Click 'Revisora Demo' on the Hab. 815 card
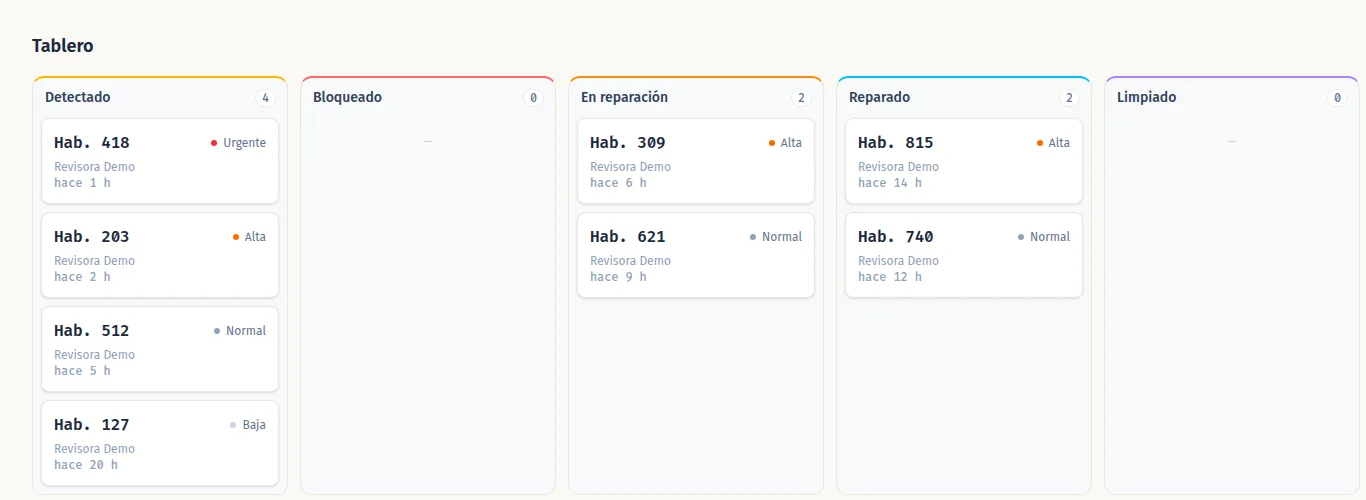1366x500 pixels. [x=898, y=167]
